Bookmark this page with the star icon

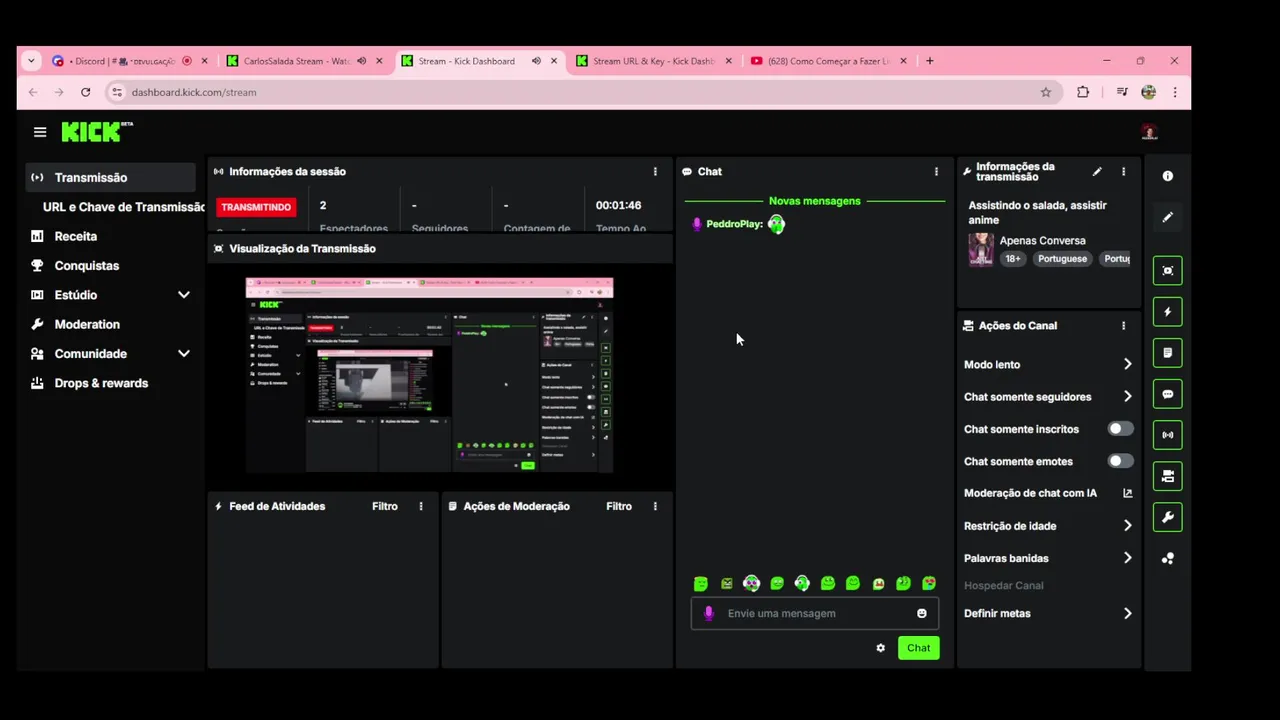pos(1046,92)
